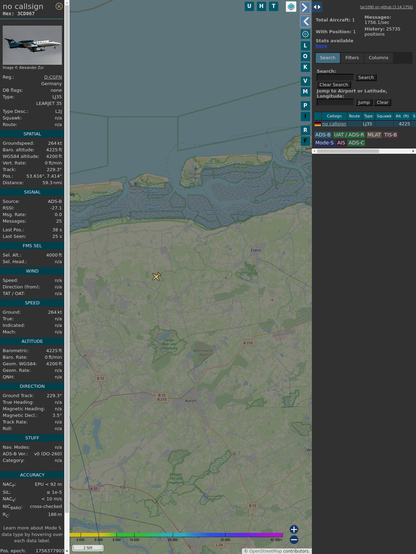The width and height of the screenshot is (416, 554).
Task: Click the I map button
Action: click(x=305, y=116)
